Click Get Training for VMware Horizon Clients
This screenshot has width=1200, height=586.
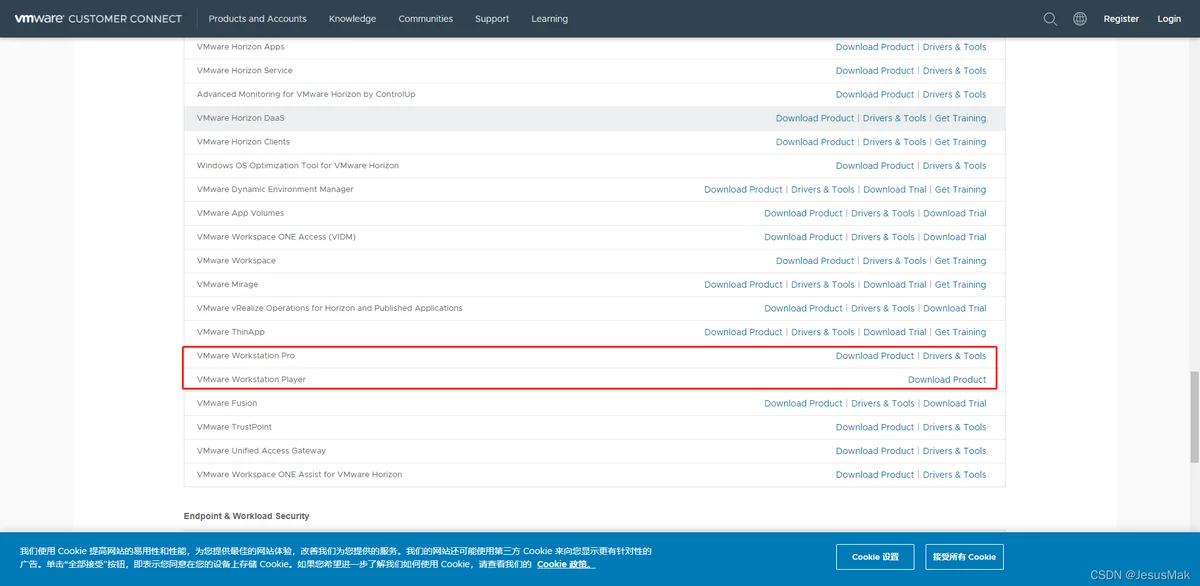point(960,142)
